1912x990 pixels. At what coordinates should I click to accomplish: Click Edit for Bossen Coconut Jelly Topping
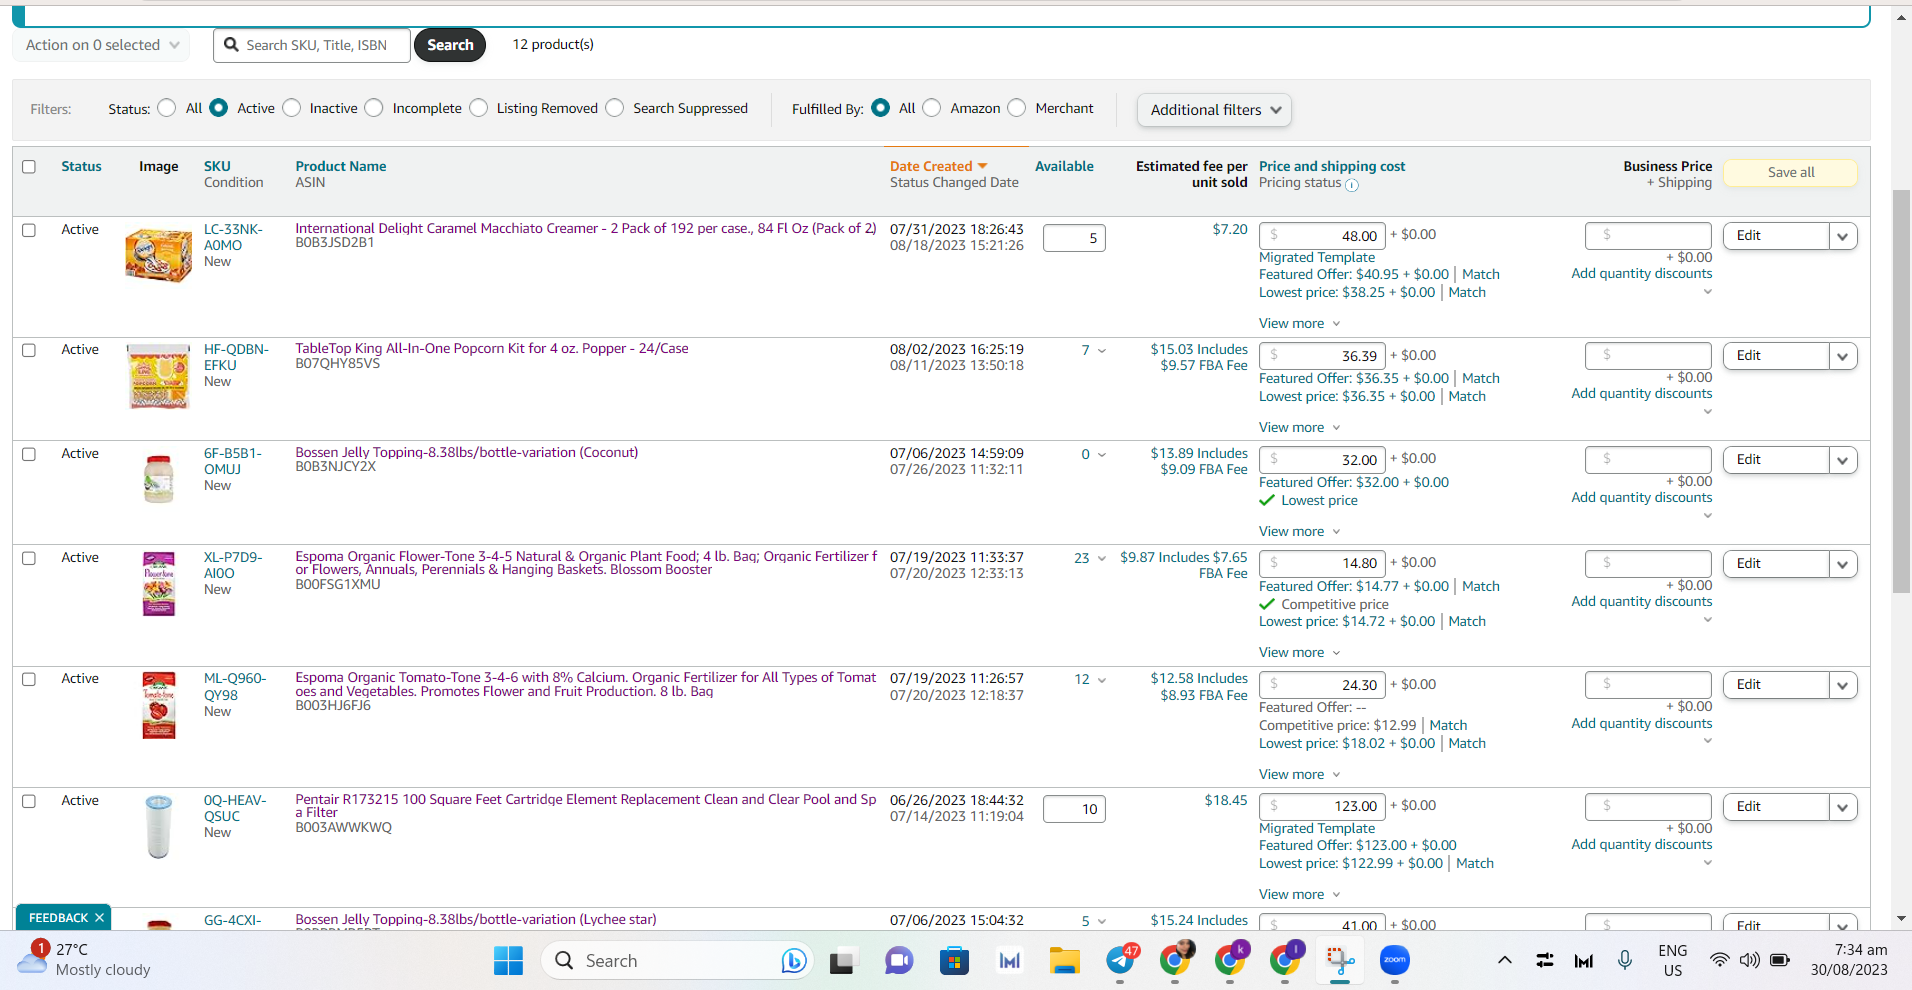(x=1776, y=460)
